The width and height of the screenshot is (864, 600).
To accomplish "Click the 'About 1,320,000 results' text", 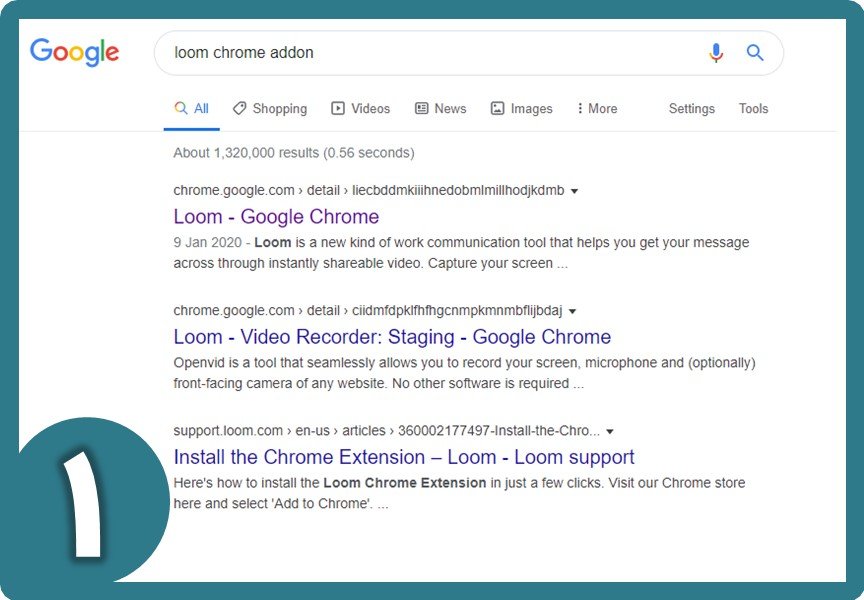I will pos(294,153).
